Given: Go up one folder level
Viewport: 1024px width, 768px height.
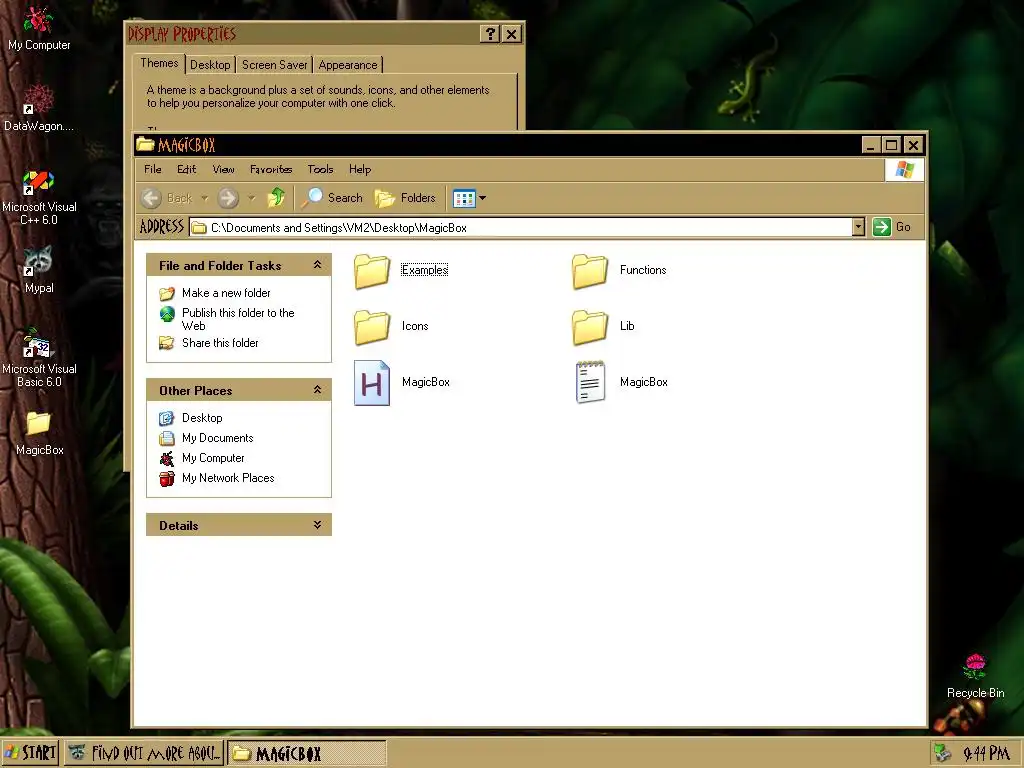Looking at the screenshot, I should pyautogui.click(x=276, y=197).
